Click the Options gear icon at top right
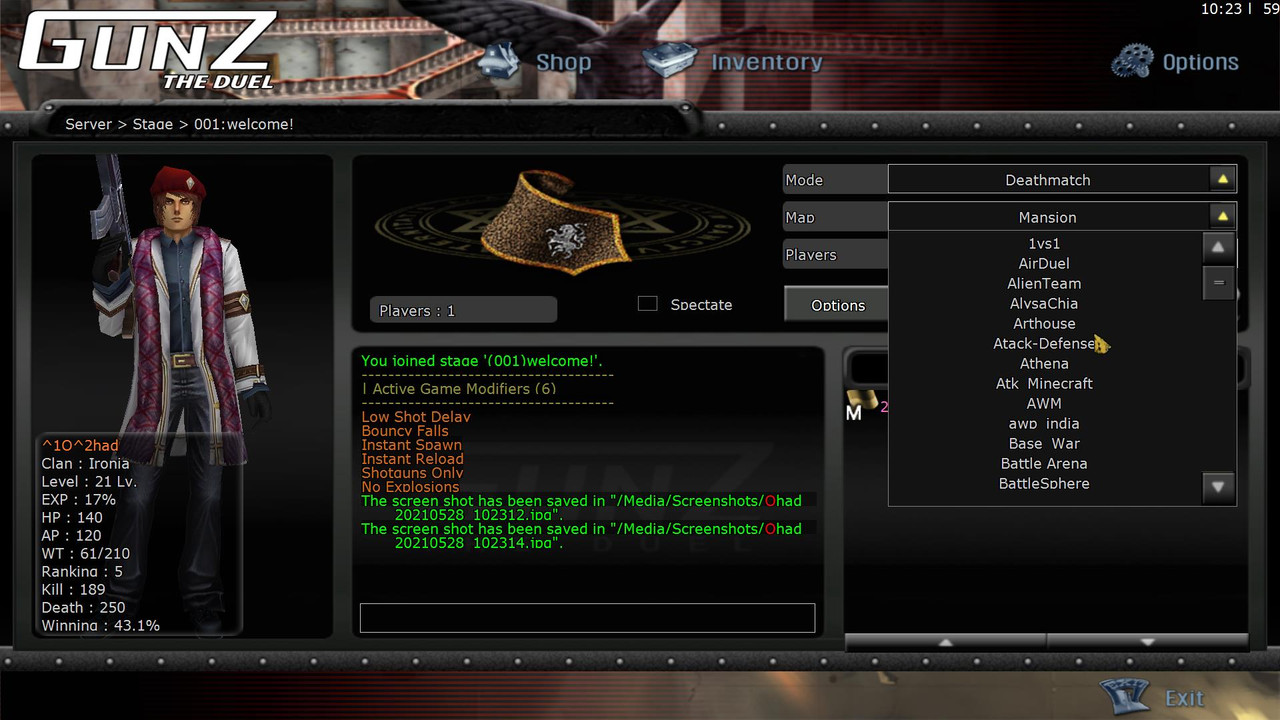 pos(1133,60)
